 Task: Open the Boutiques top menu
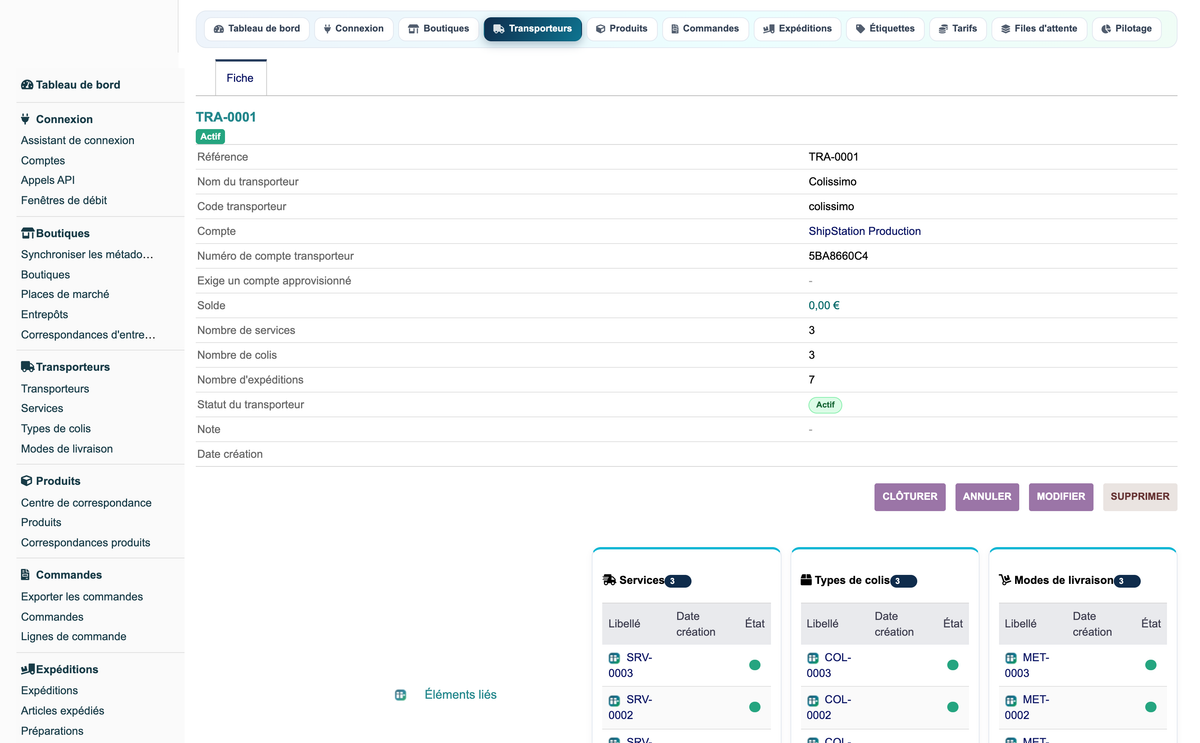coord(438,29)
